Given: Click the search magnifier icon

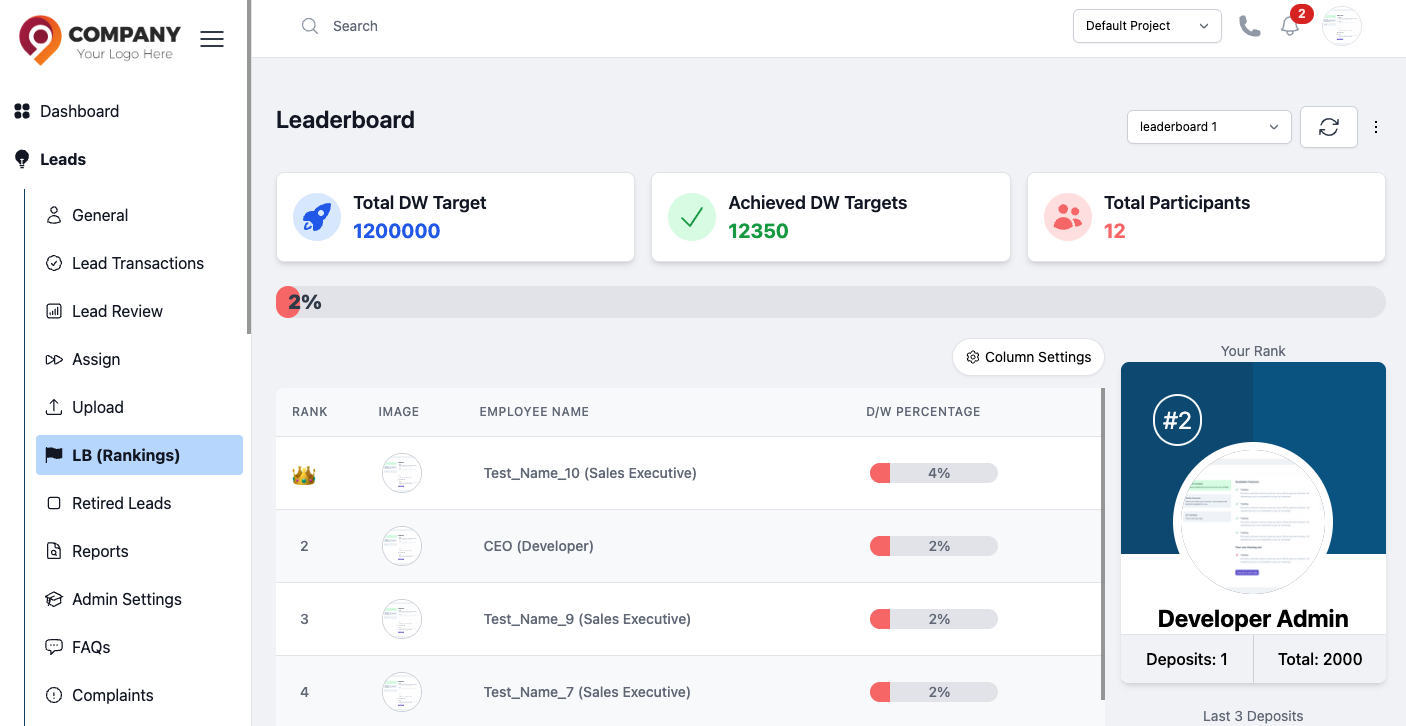Looking at the screenshot, I should [x=310, y=26].
